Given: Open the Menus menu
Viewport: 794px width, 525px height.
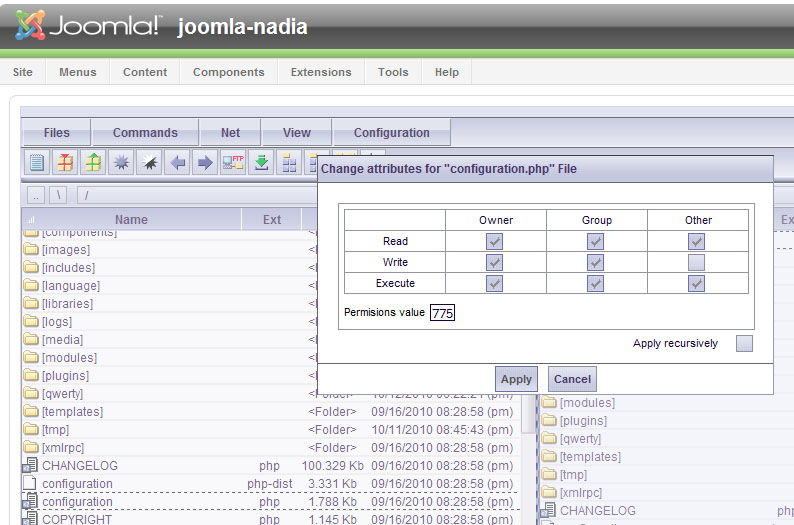Looking at the screenshot, I should (x=77, y=72).
